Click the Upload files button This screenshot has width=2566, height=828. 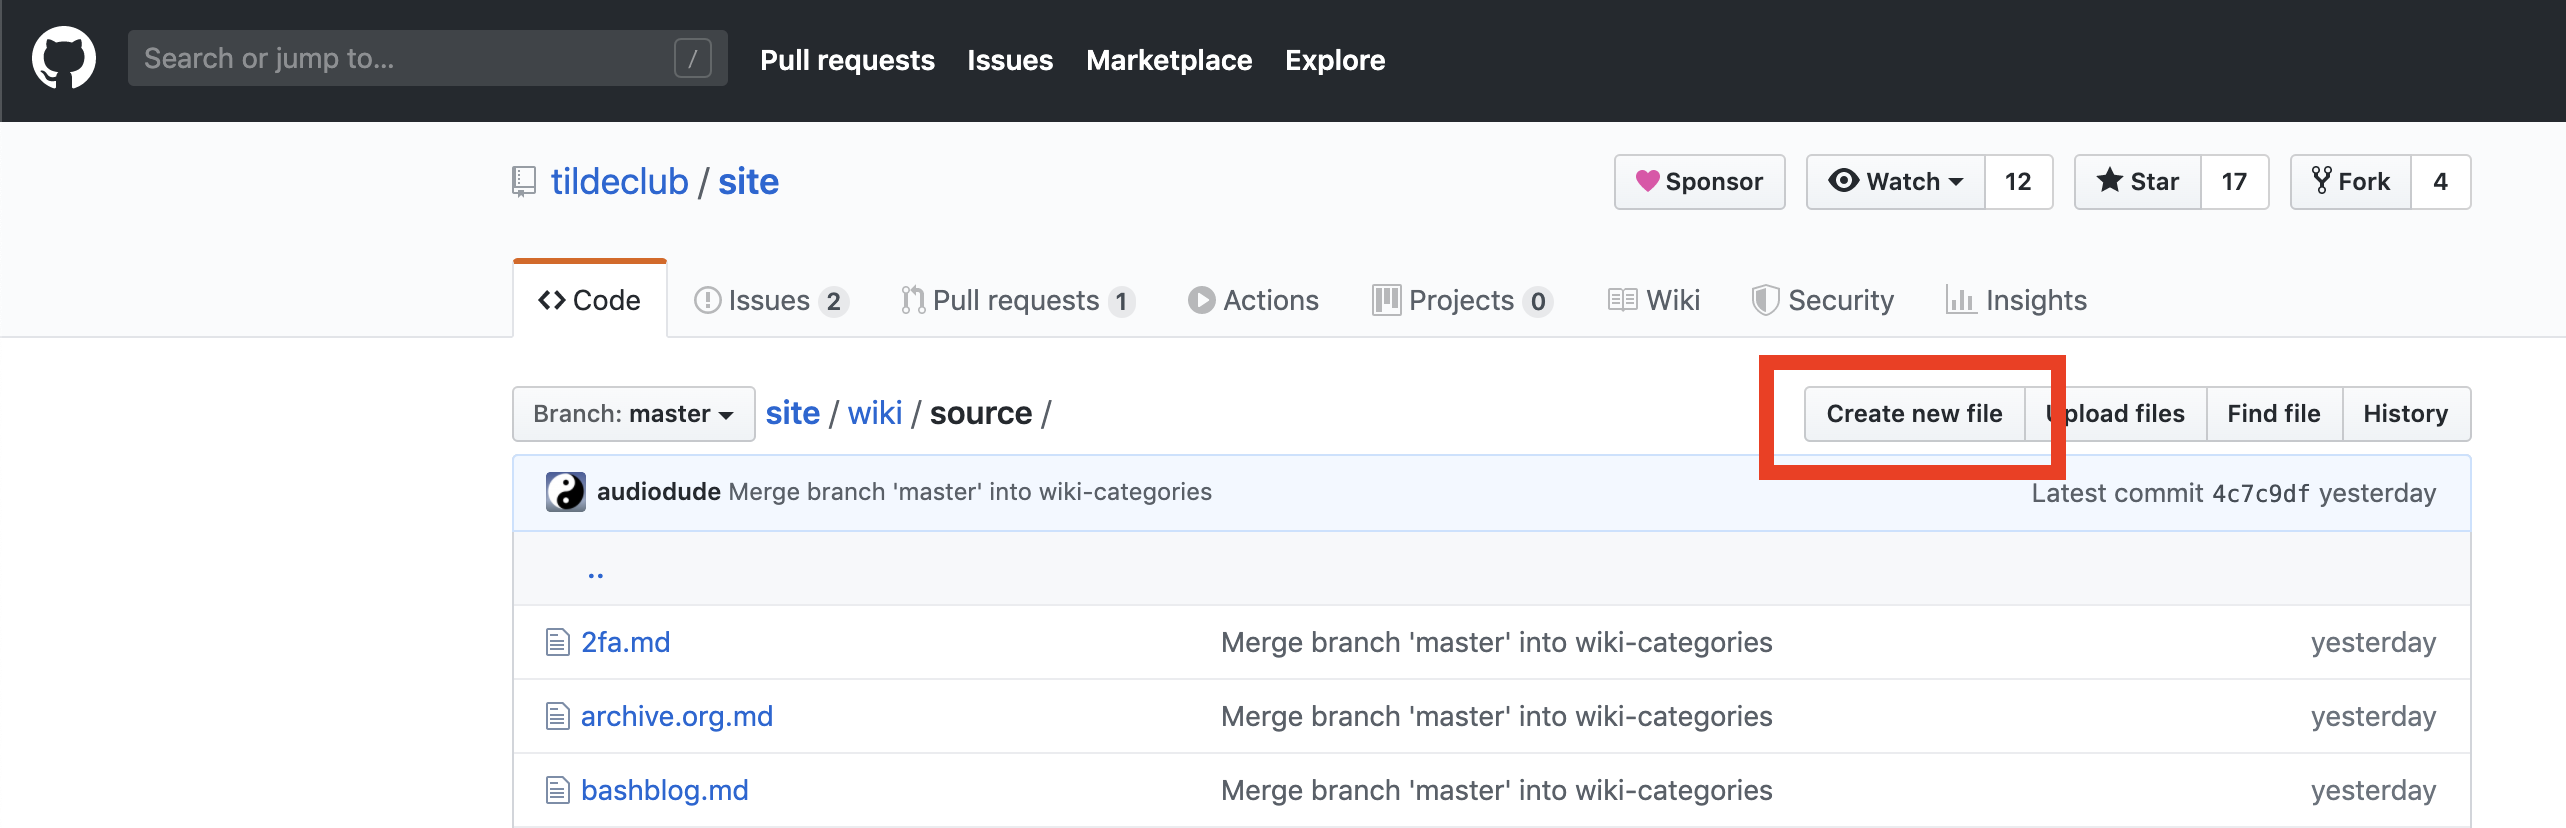click(2116, 414)
